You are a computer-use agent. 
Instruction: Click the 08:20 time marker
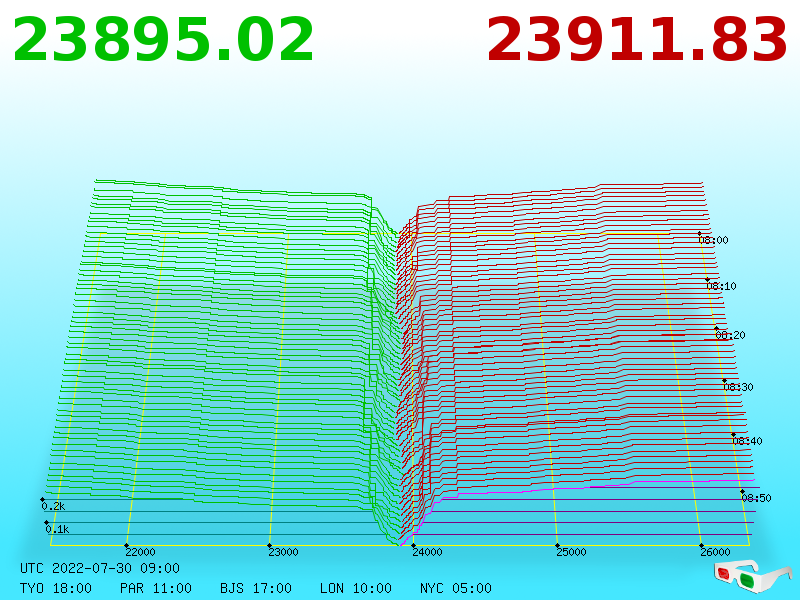click(x=730, y=335)
